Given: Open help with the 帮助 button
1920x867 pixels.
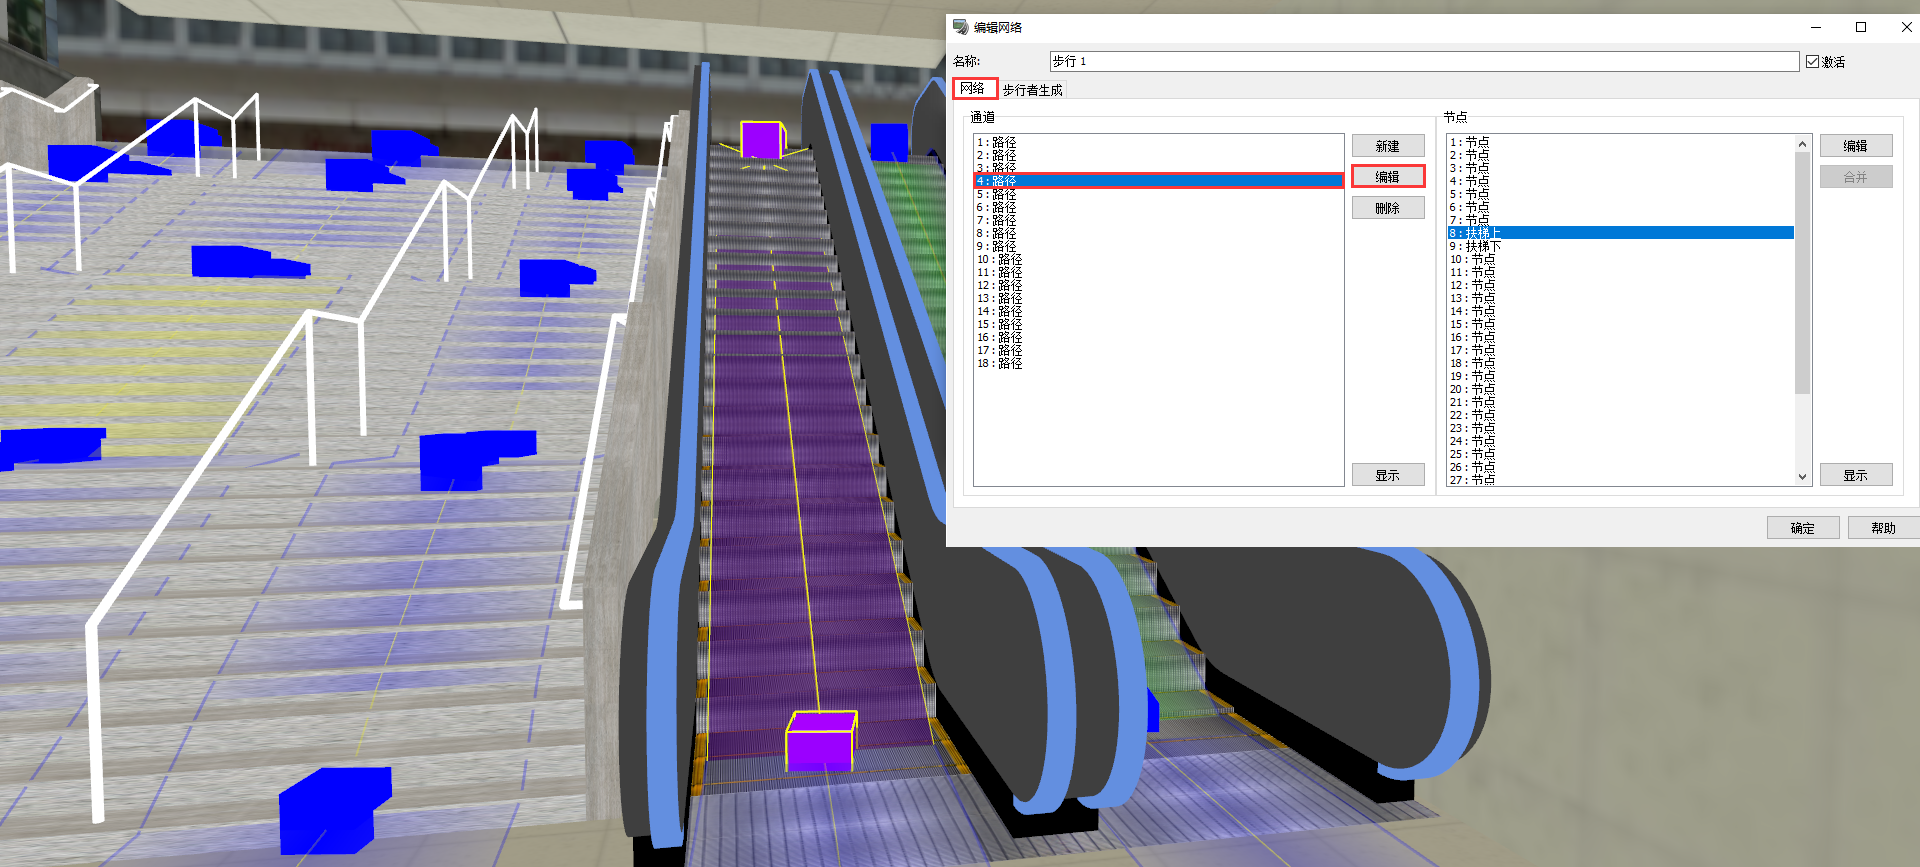Looking at the screenshot, I should click(x=1884, y=528).
